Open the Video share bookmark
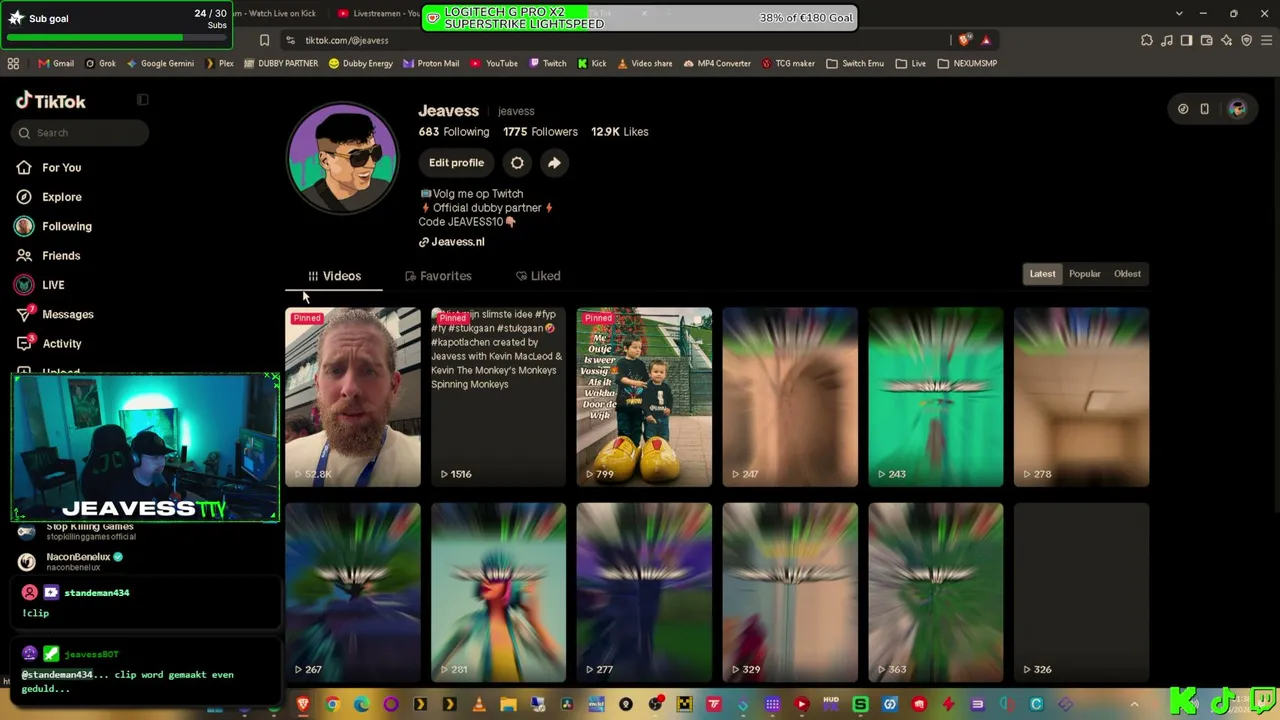This screenshot has width=1280, height=720. [x=644, y=63]
